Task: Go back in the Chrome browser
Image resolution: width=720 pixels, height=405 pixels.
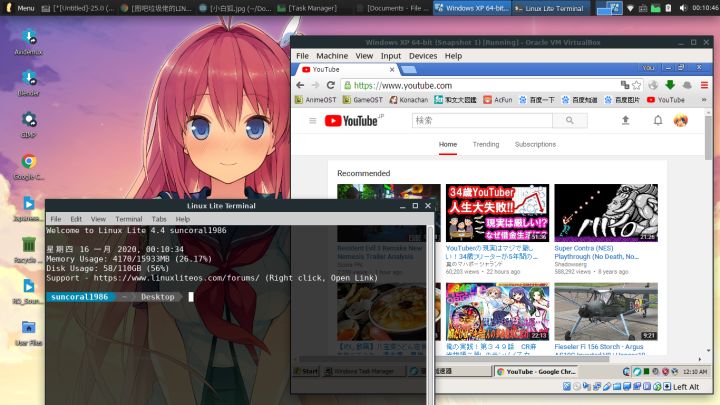Action: (x=300, y=85)
